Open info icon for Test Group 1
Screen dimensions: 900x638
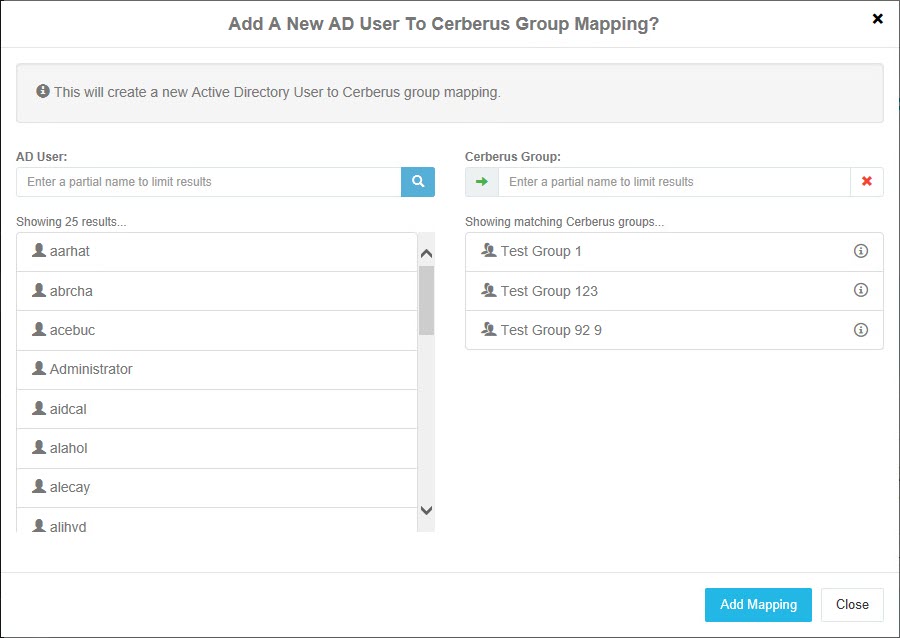pyautogui.click(x=860, y=251)
